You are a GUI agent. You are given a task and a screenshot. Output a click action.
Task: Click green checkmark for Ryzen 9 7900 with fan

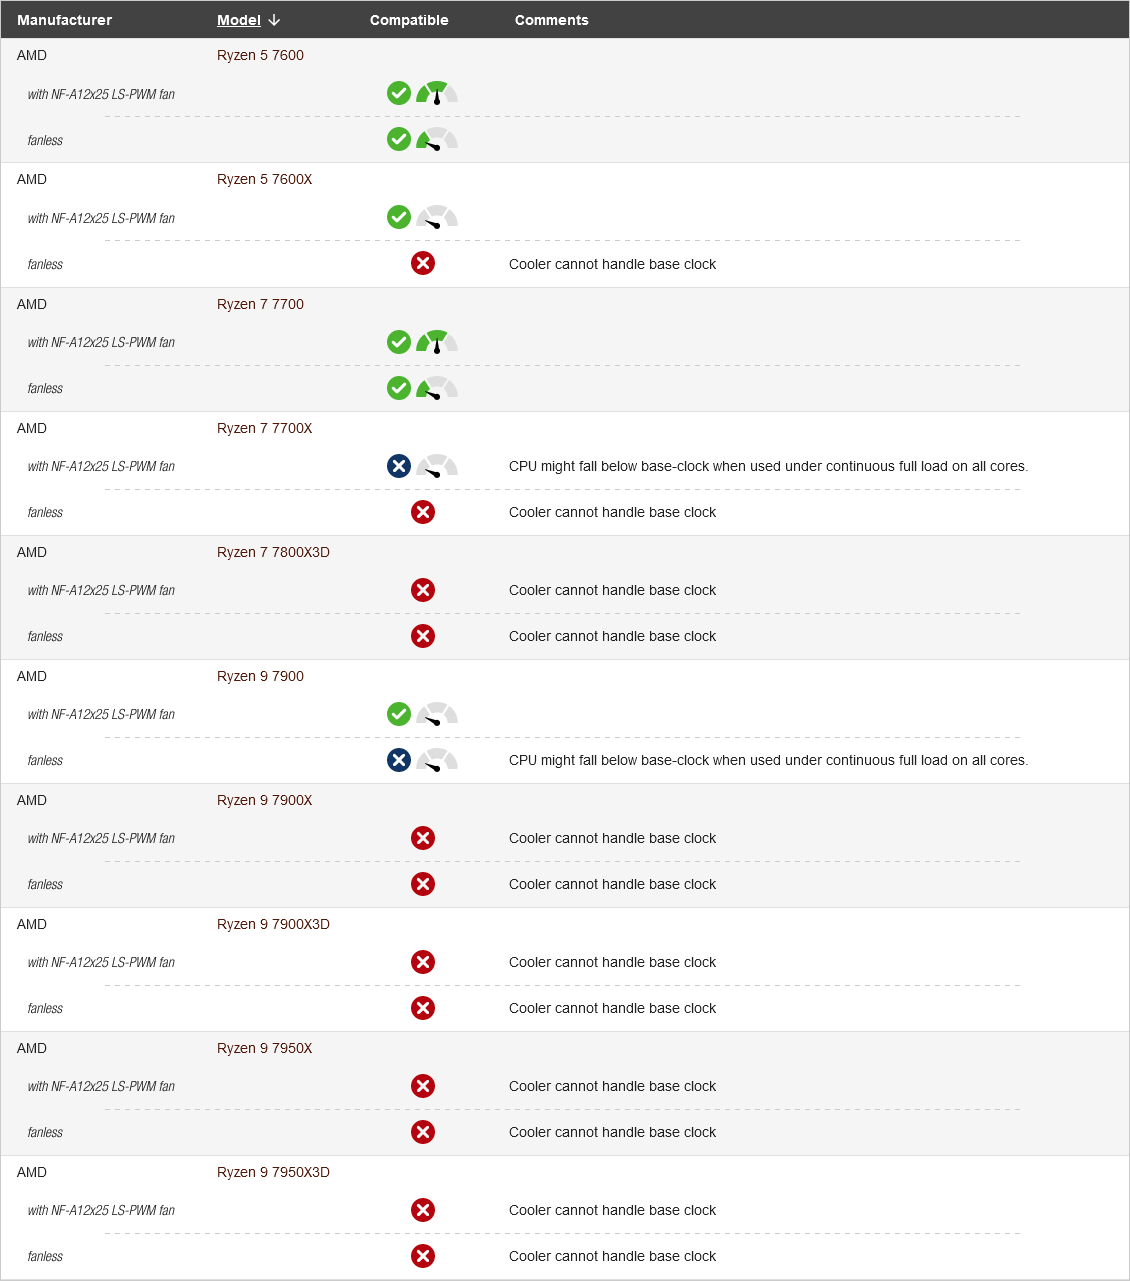(x=399, y=713)
